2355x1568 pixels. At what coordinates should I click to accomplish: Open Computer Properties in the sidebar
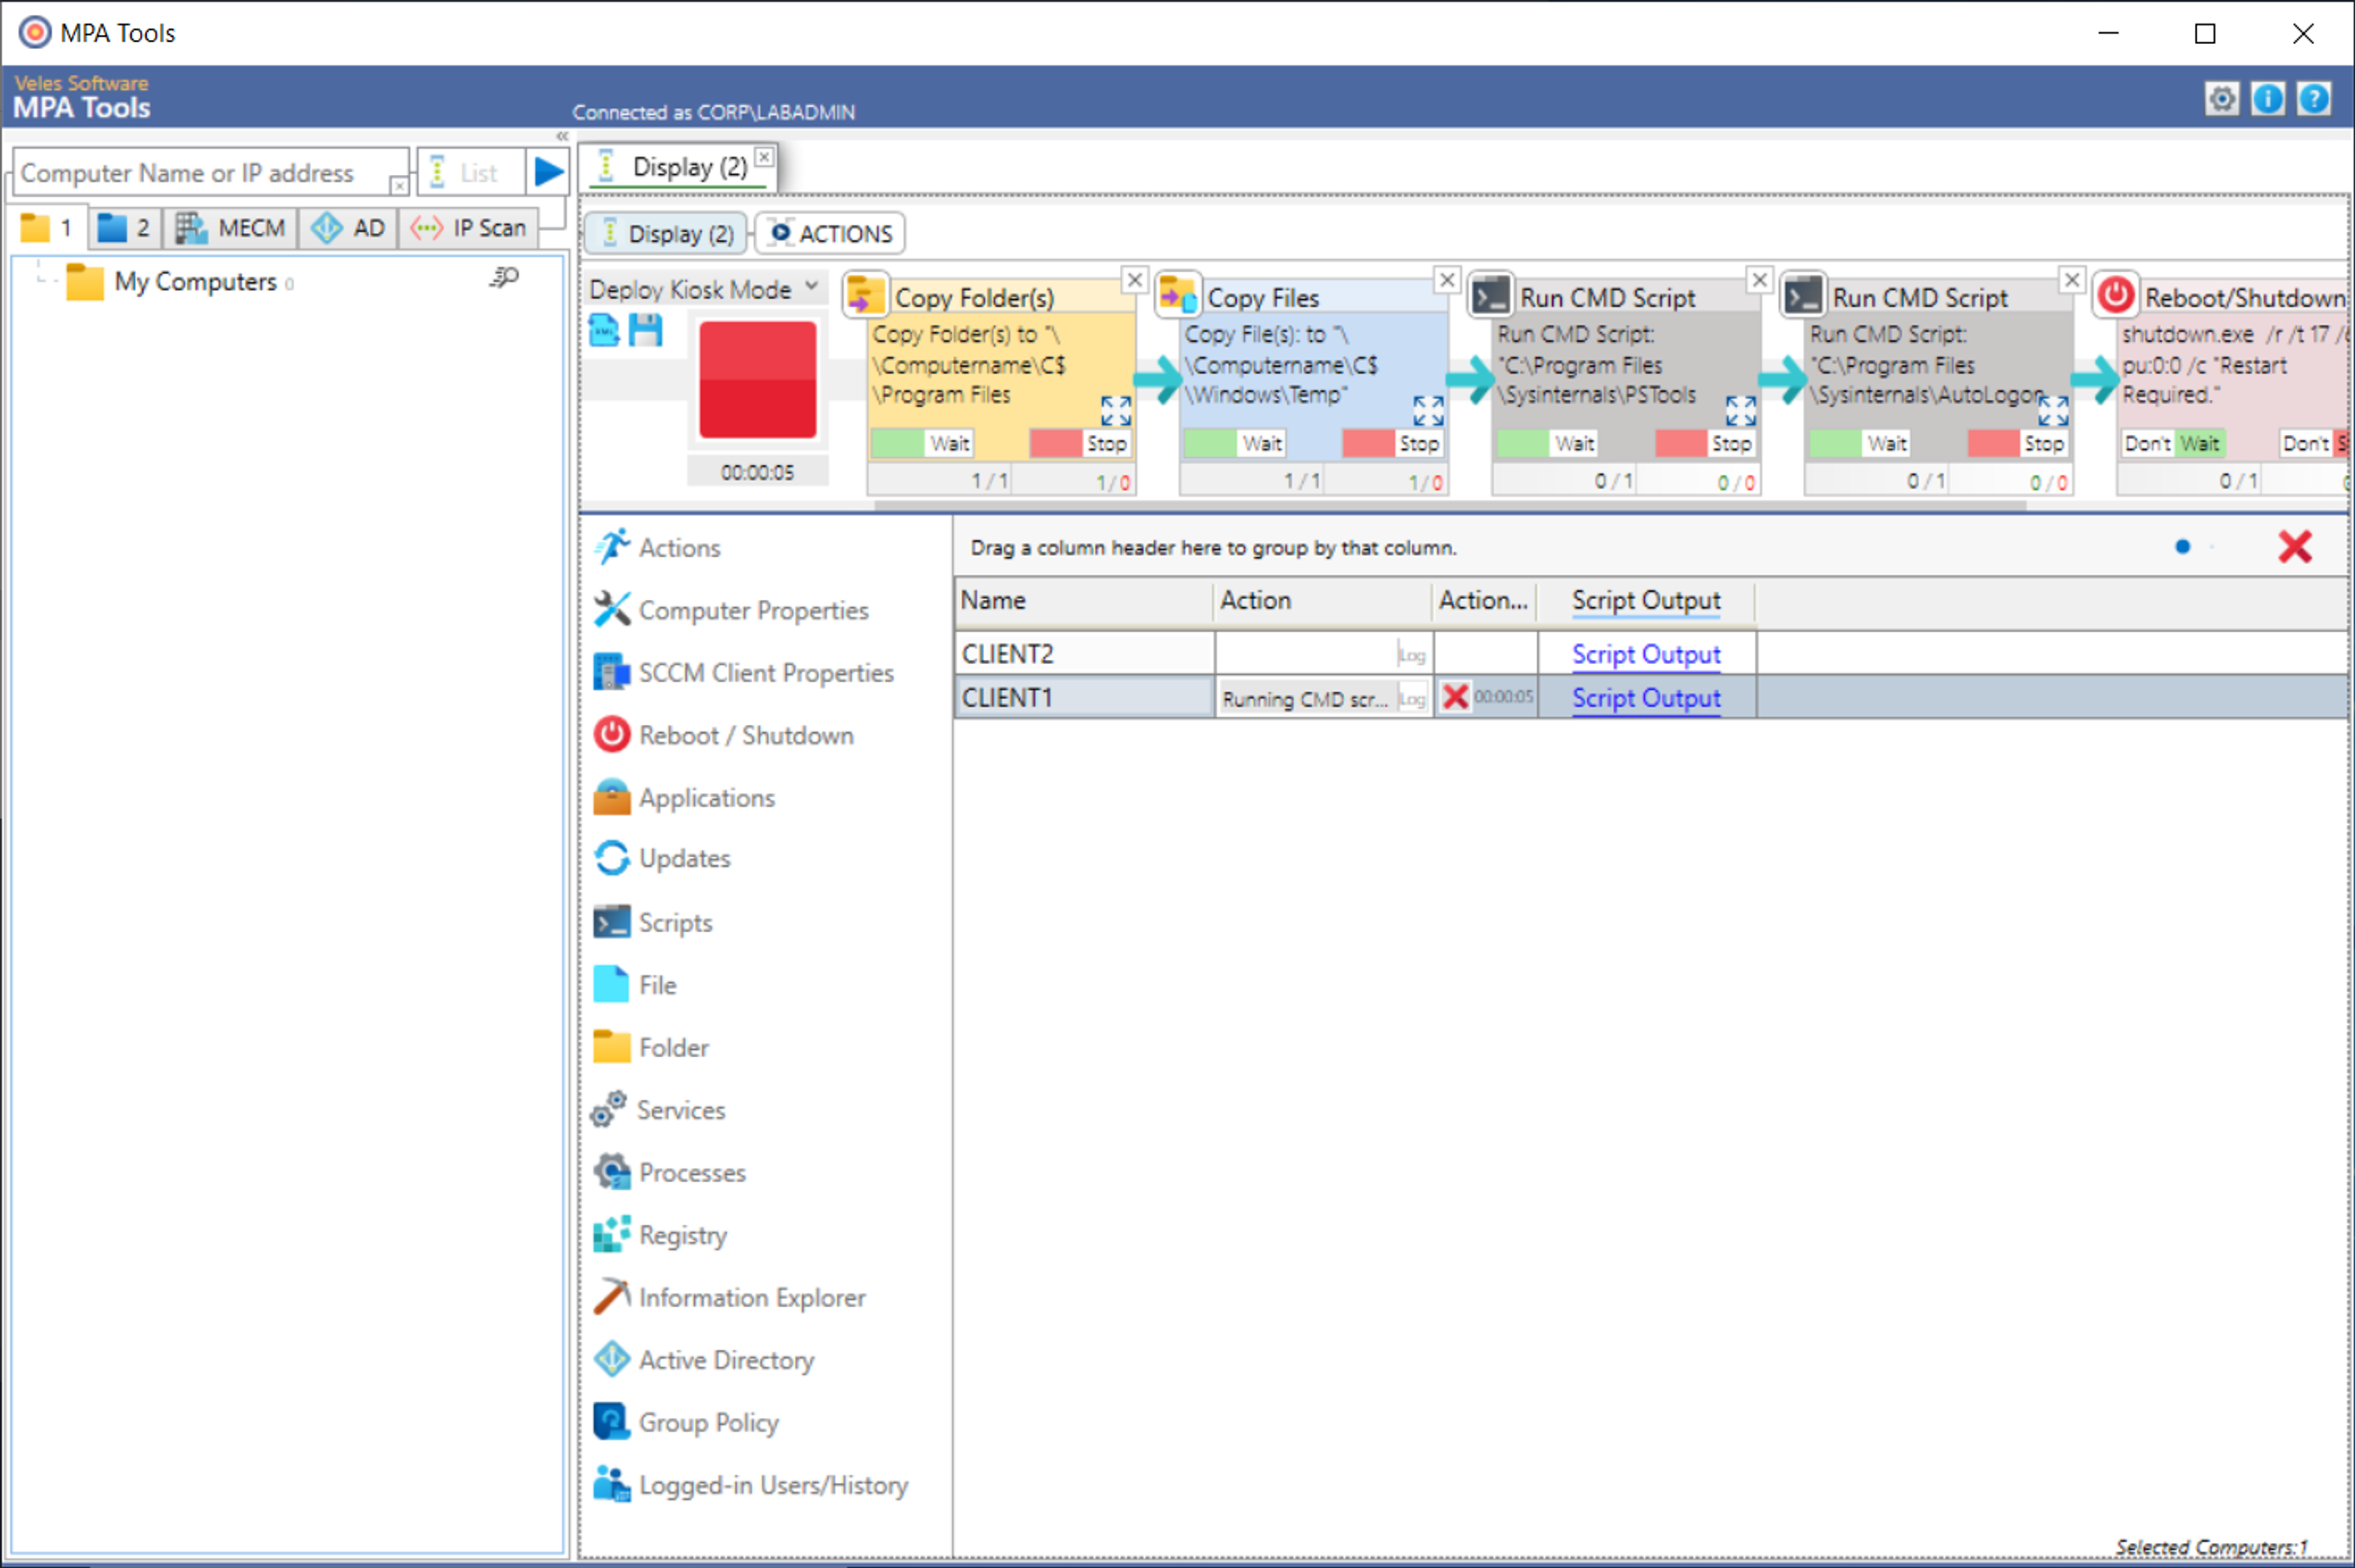pos(732,610)
